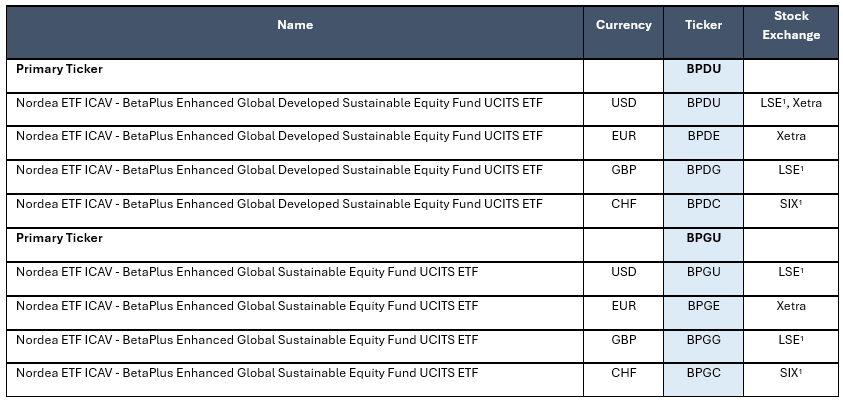The height and width of the screenshot is (405, 843).
Task: Select the "LSE, Xetra" stock exchange cell
Action: pyautogui.click(x=791, y=102)
